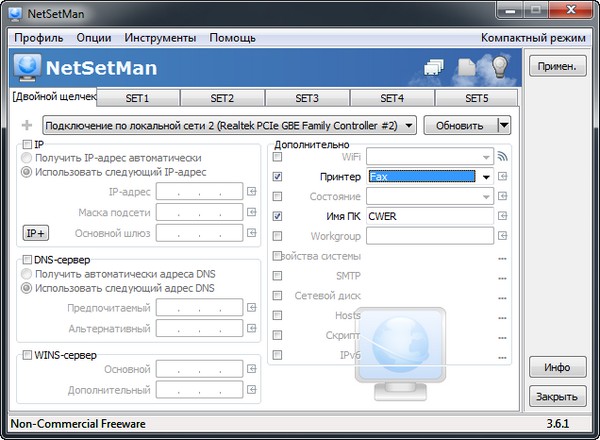Switch to the SET3 tab
Image resolution: width=600 pixels, height=440 pixels.
pyautogui.click(x=307, y=98)
